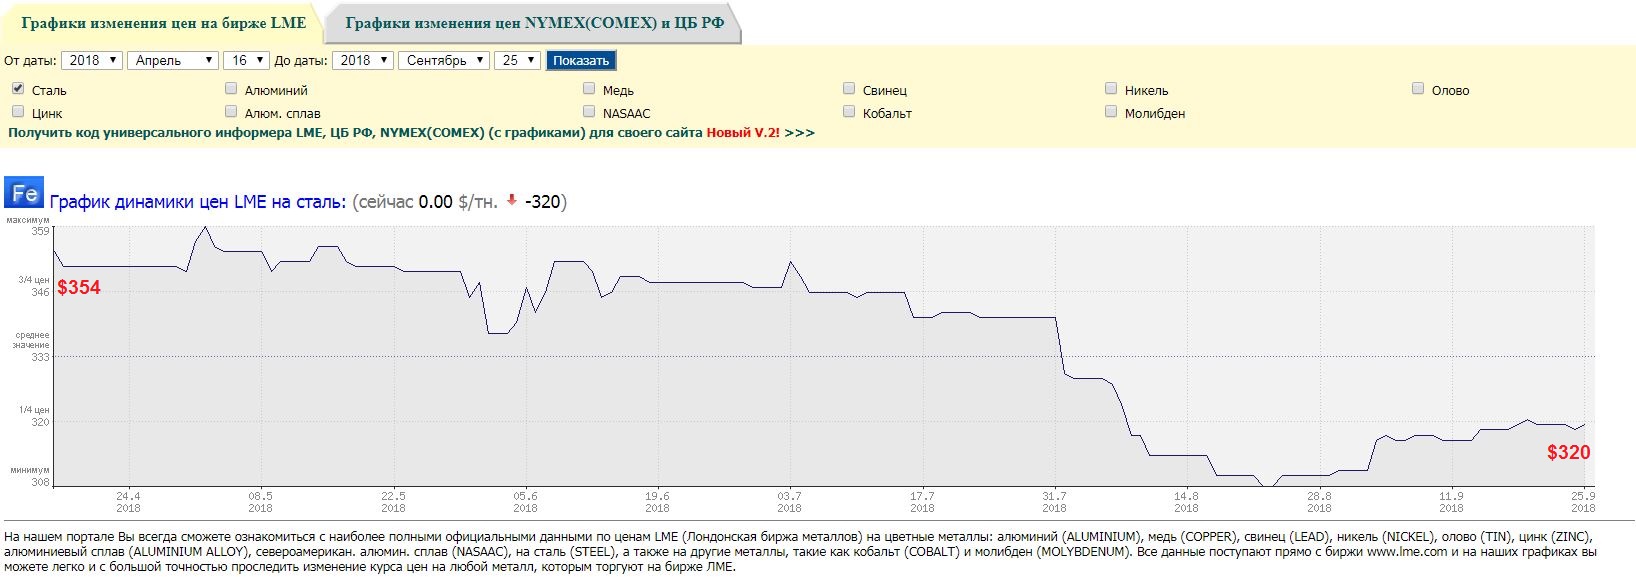Enable the Алюминий checkbox
1636x577 pixels.
[231, 88]
